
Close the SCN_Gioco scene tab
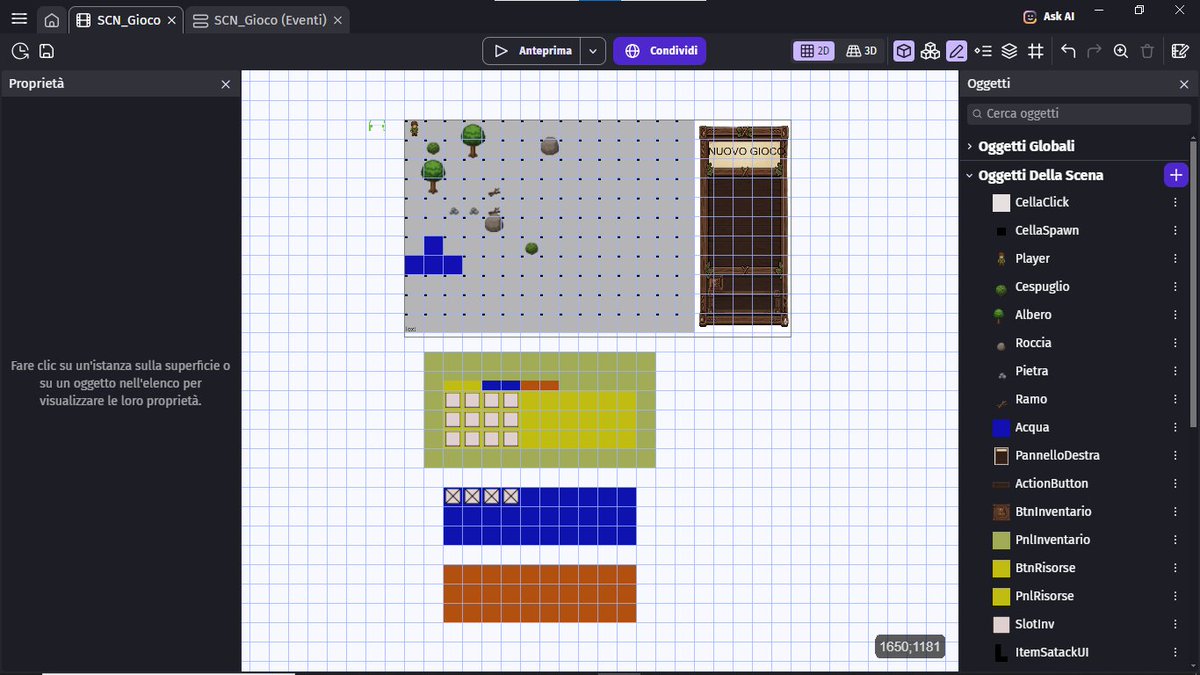coord(172,20)
